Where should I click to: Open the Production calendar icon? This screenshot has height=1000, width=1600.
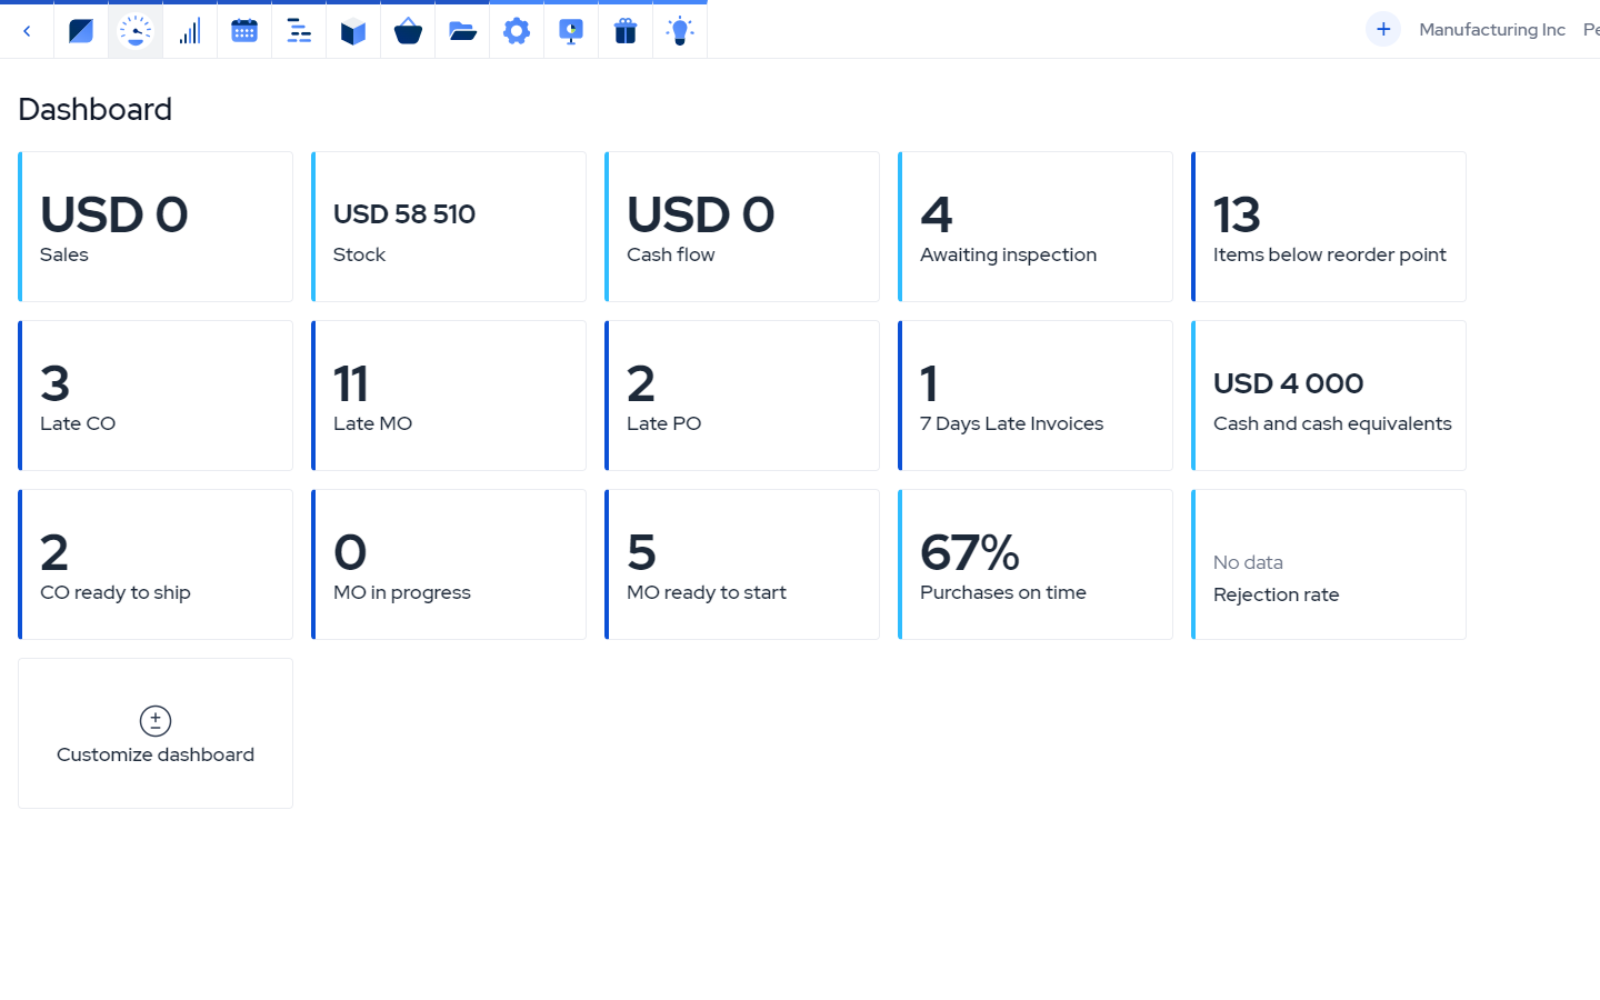(244, 30)
